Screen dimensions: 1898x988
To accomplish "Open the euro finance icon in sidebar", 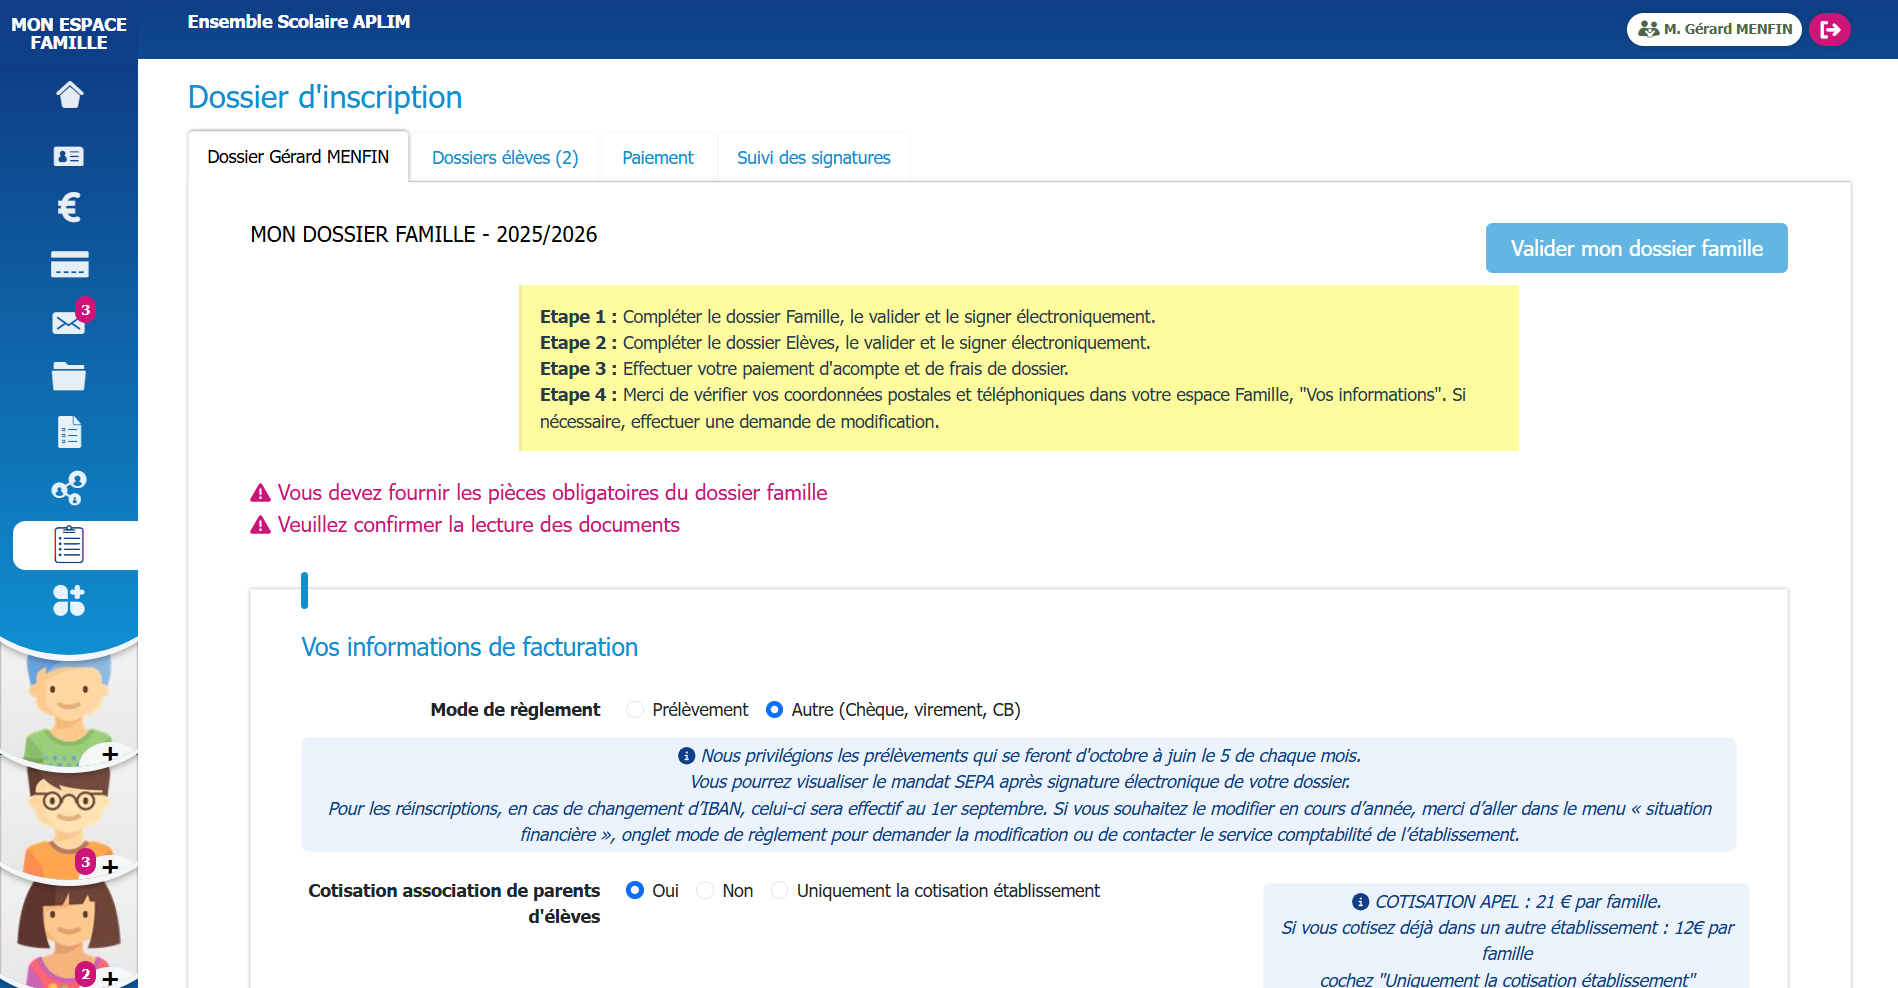I will [69, 207].
